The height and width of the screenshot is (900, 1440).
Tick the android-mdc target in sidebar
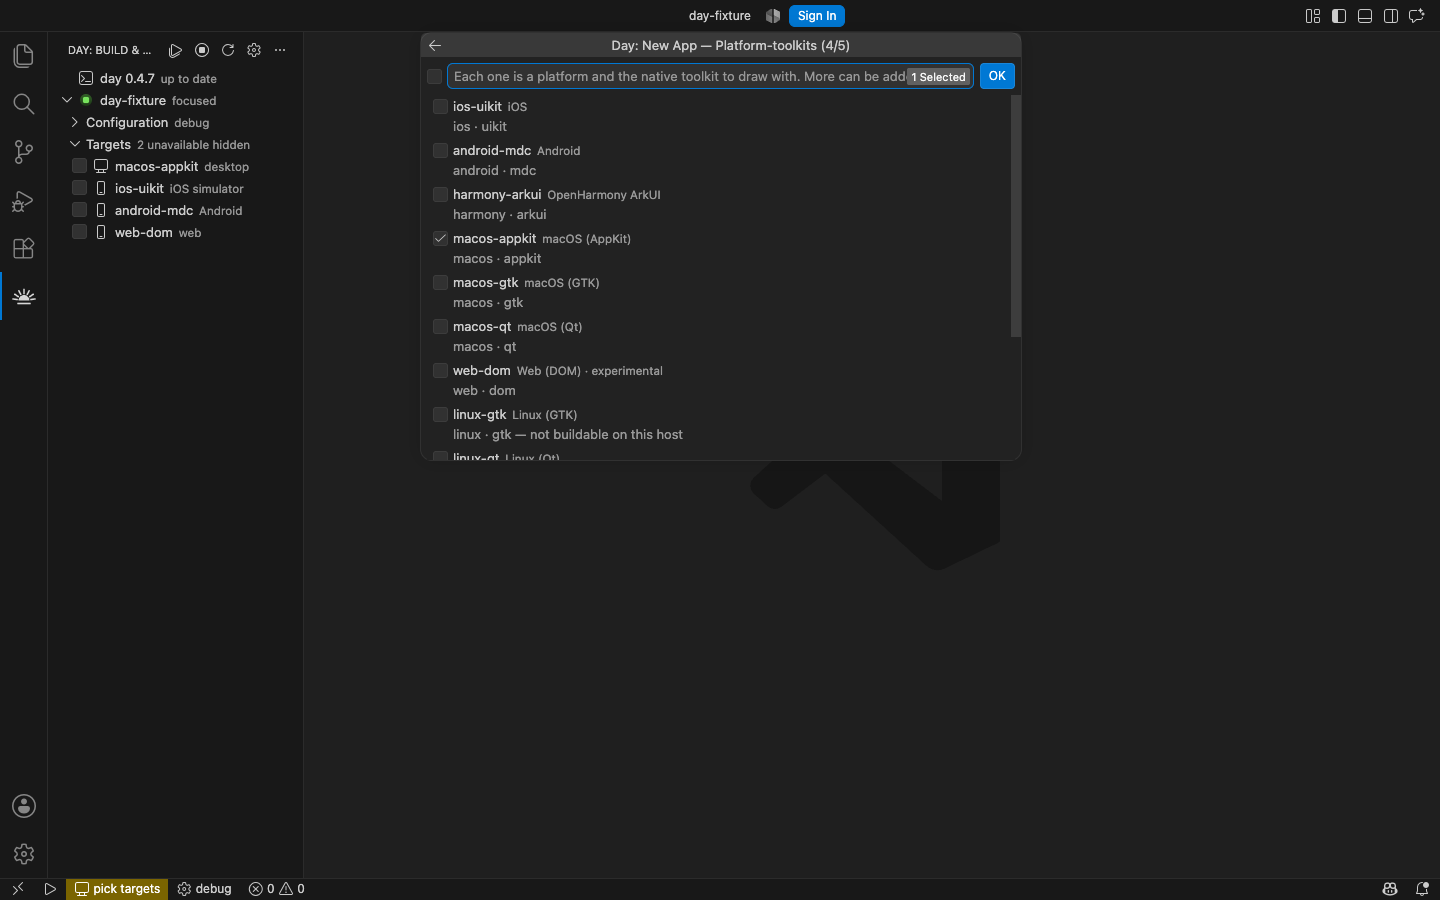point(79,210)
